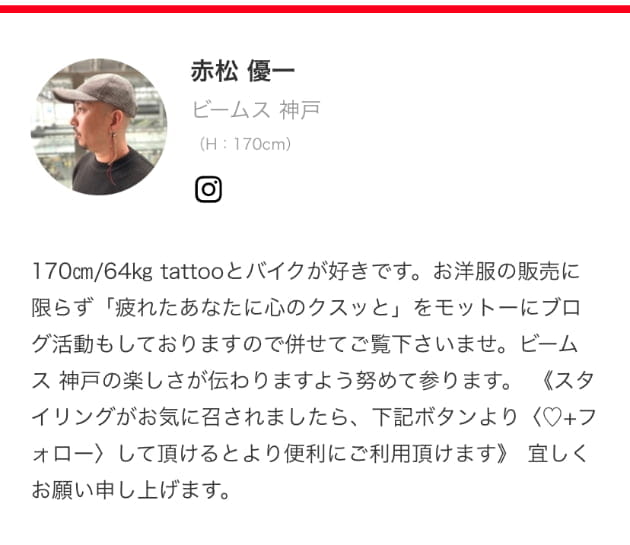Click the bio line starting with グ活動もしております
The width and height of the screenshot is (630, 545).
(305, 344)
